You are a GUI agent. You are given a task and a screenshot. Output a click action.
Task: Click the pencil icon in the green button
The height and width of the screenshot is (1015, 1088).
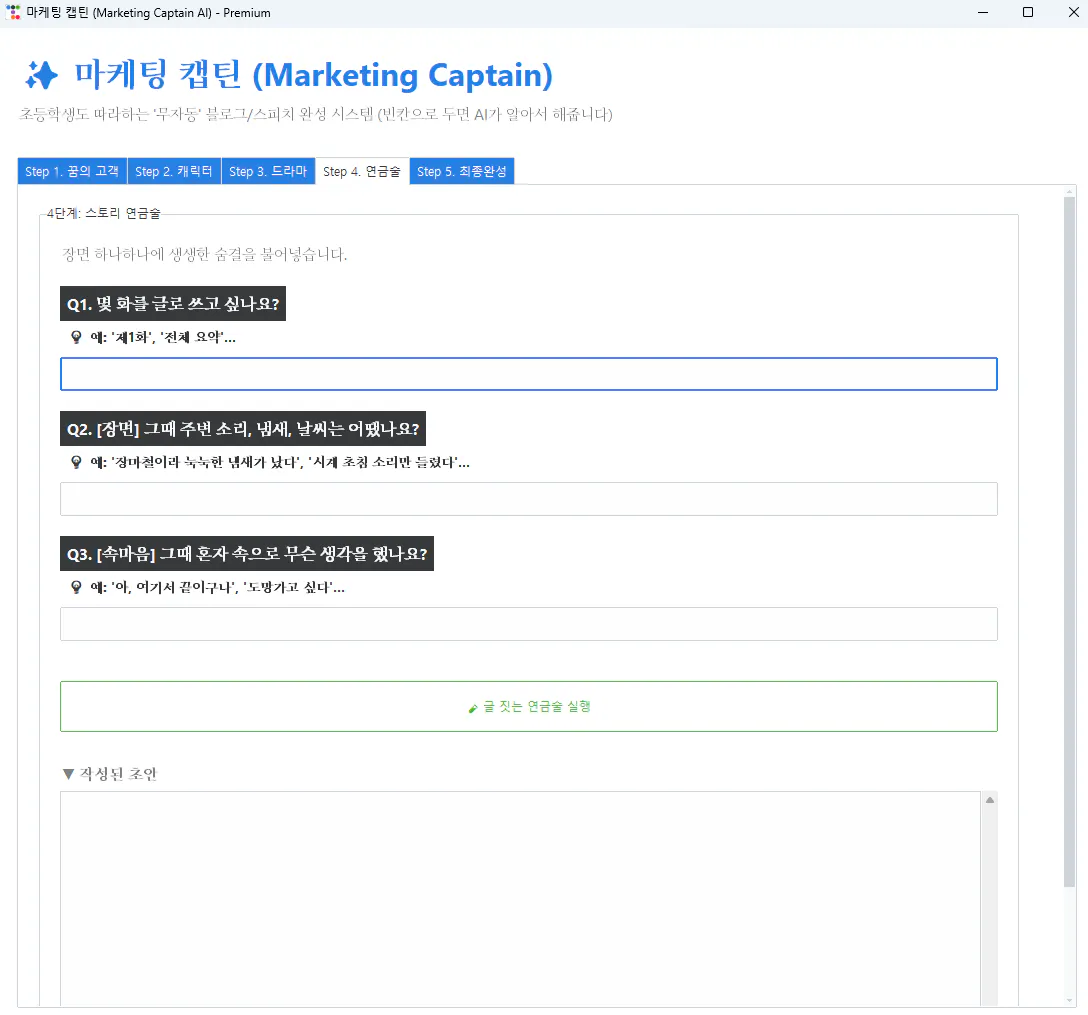[x=472, y=707]
